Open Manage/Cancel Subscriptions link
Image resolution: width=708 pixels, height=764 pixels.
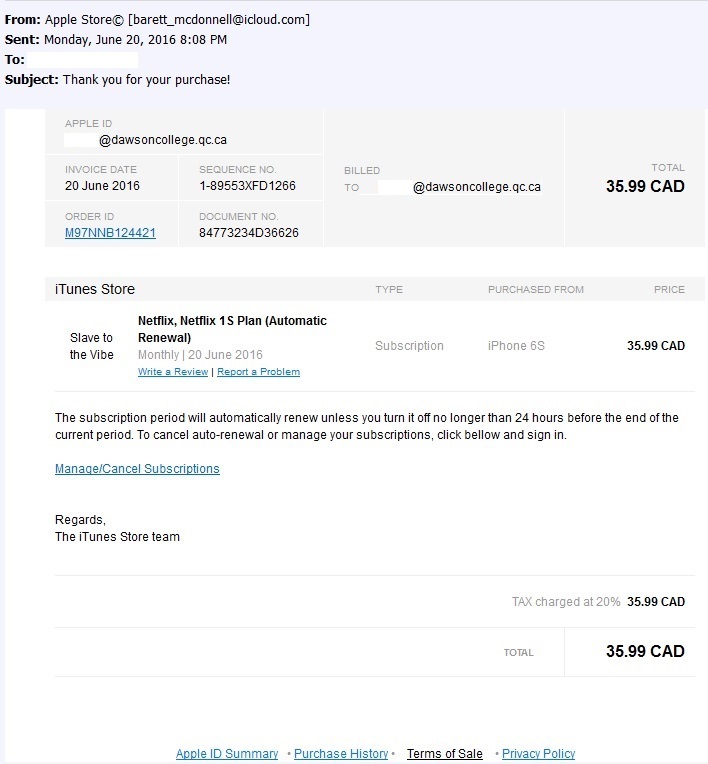(x=137, y=469)
